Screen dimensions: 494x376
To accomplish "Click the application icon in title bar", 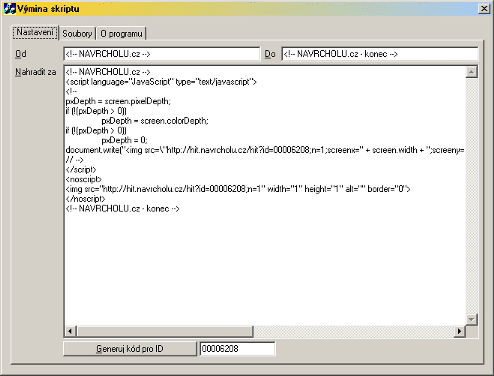I will (9, 8).
